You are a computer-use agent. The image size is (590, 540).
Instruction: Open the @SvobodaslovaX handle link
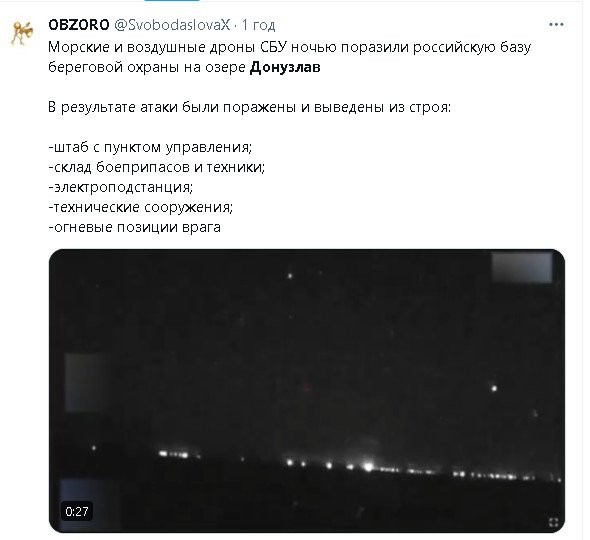coord(172,25)
